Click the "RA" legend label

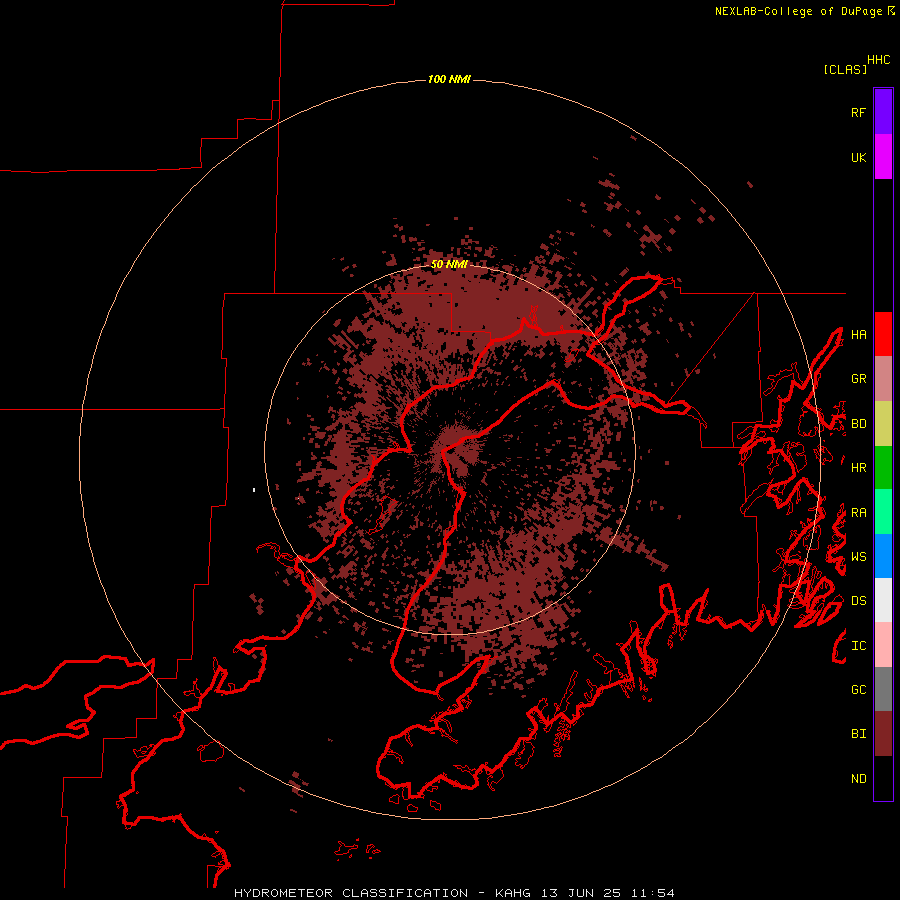[858, 513]
